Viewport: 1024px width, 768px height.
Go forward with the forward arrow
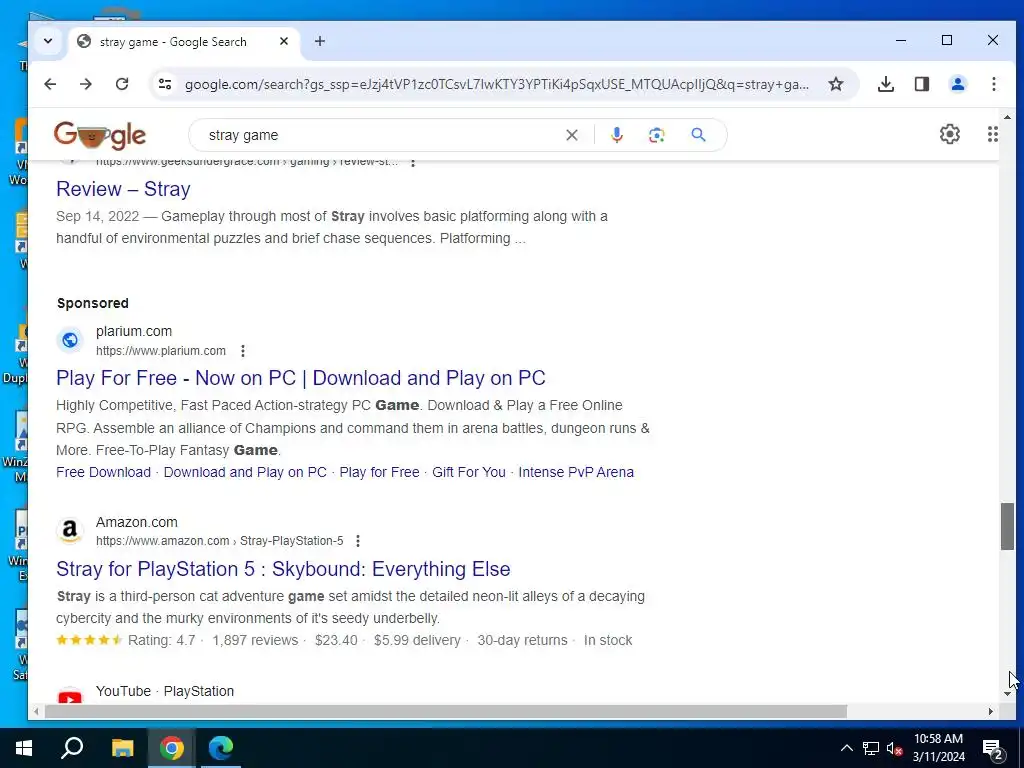(x=86, y=84)
